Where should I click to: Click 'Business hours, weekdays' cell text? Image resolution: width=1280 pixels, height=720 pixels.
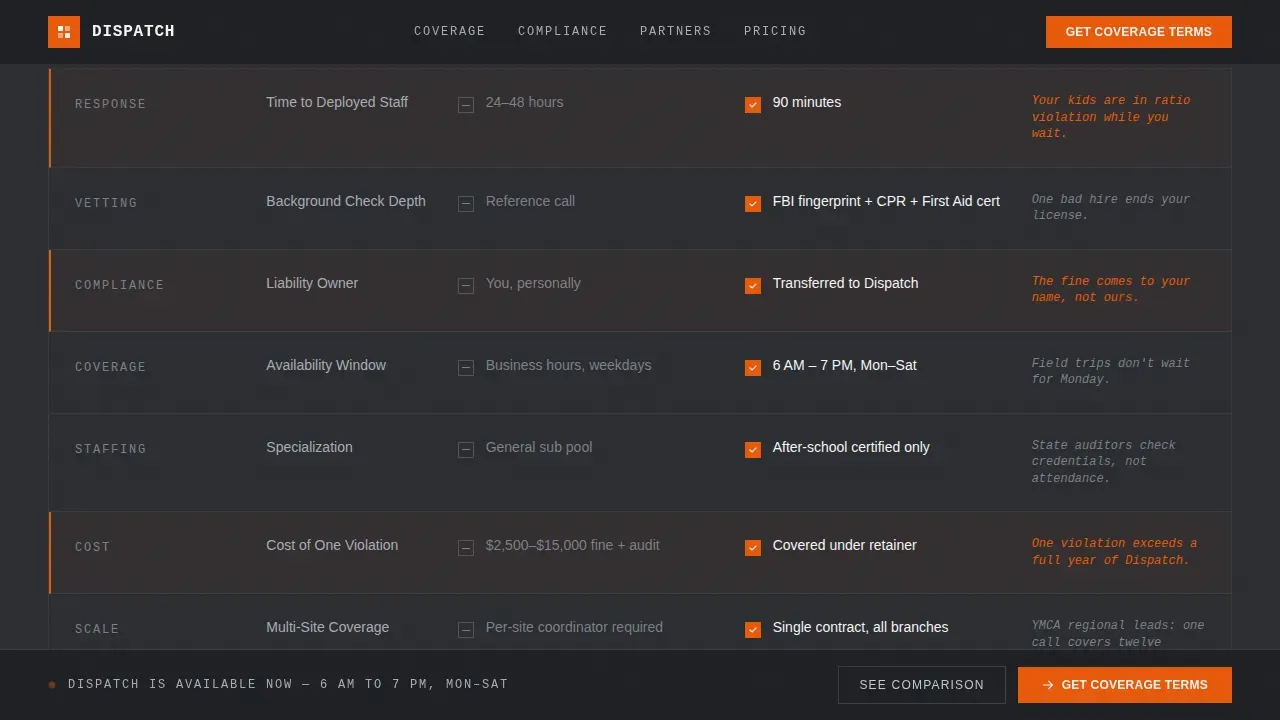(569, 365)
